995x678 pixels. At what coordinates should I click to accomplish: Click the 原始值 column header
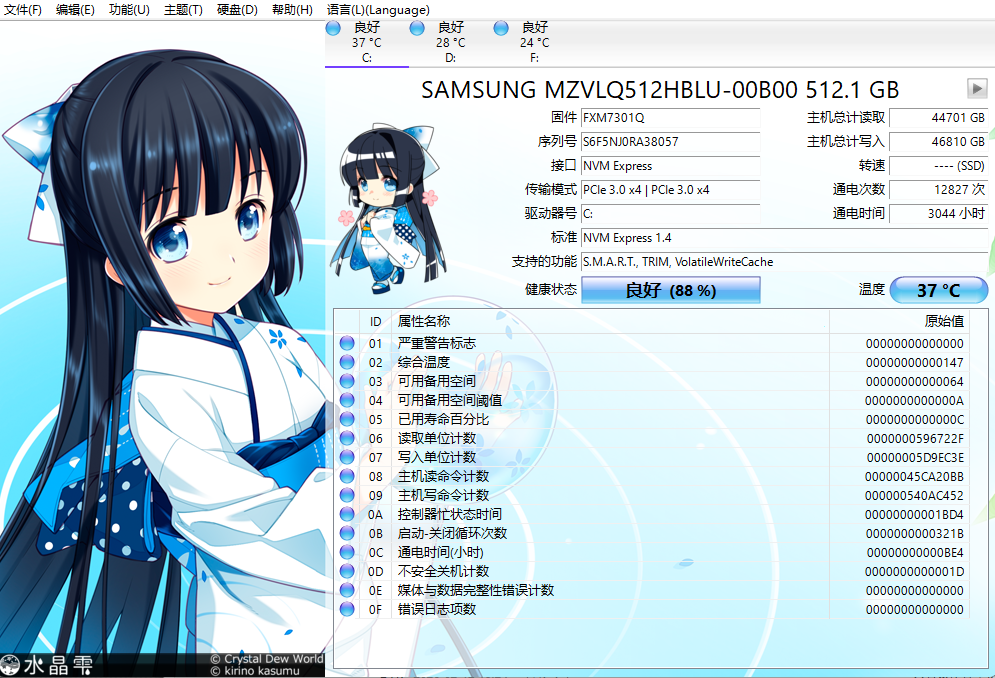click(900, 321)
